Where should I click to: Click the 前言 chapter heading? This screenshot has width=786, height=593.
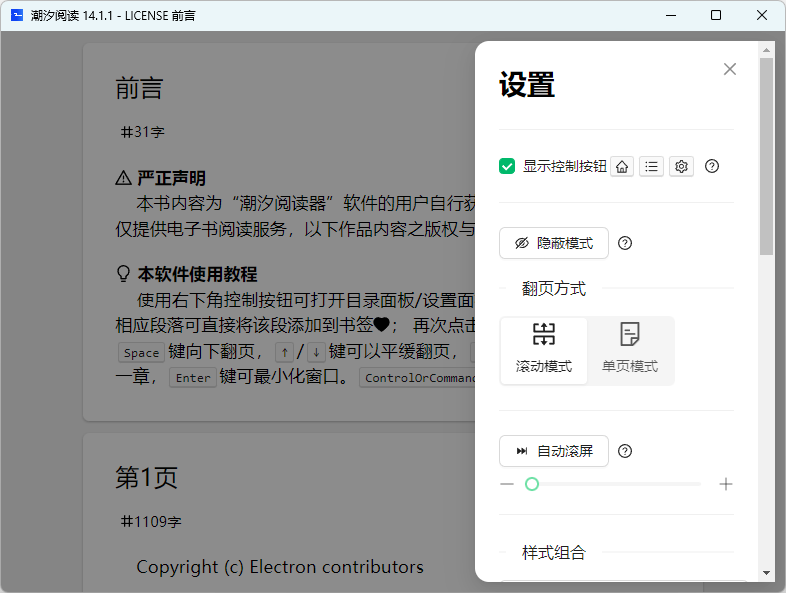tap(139, 88)
